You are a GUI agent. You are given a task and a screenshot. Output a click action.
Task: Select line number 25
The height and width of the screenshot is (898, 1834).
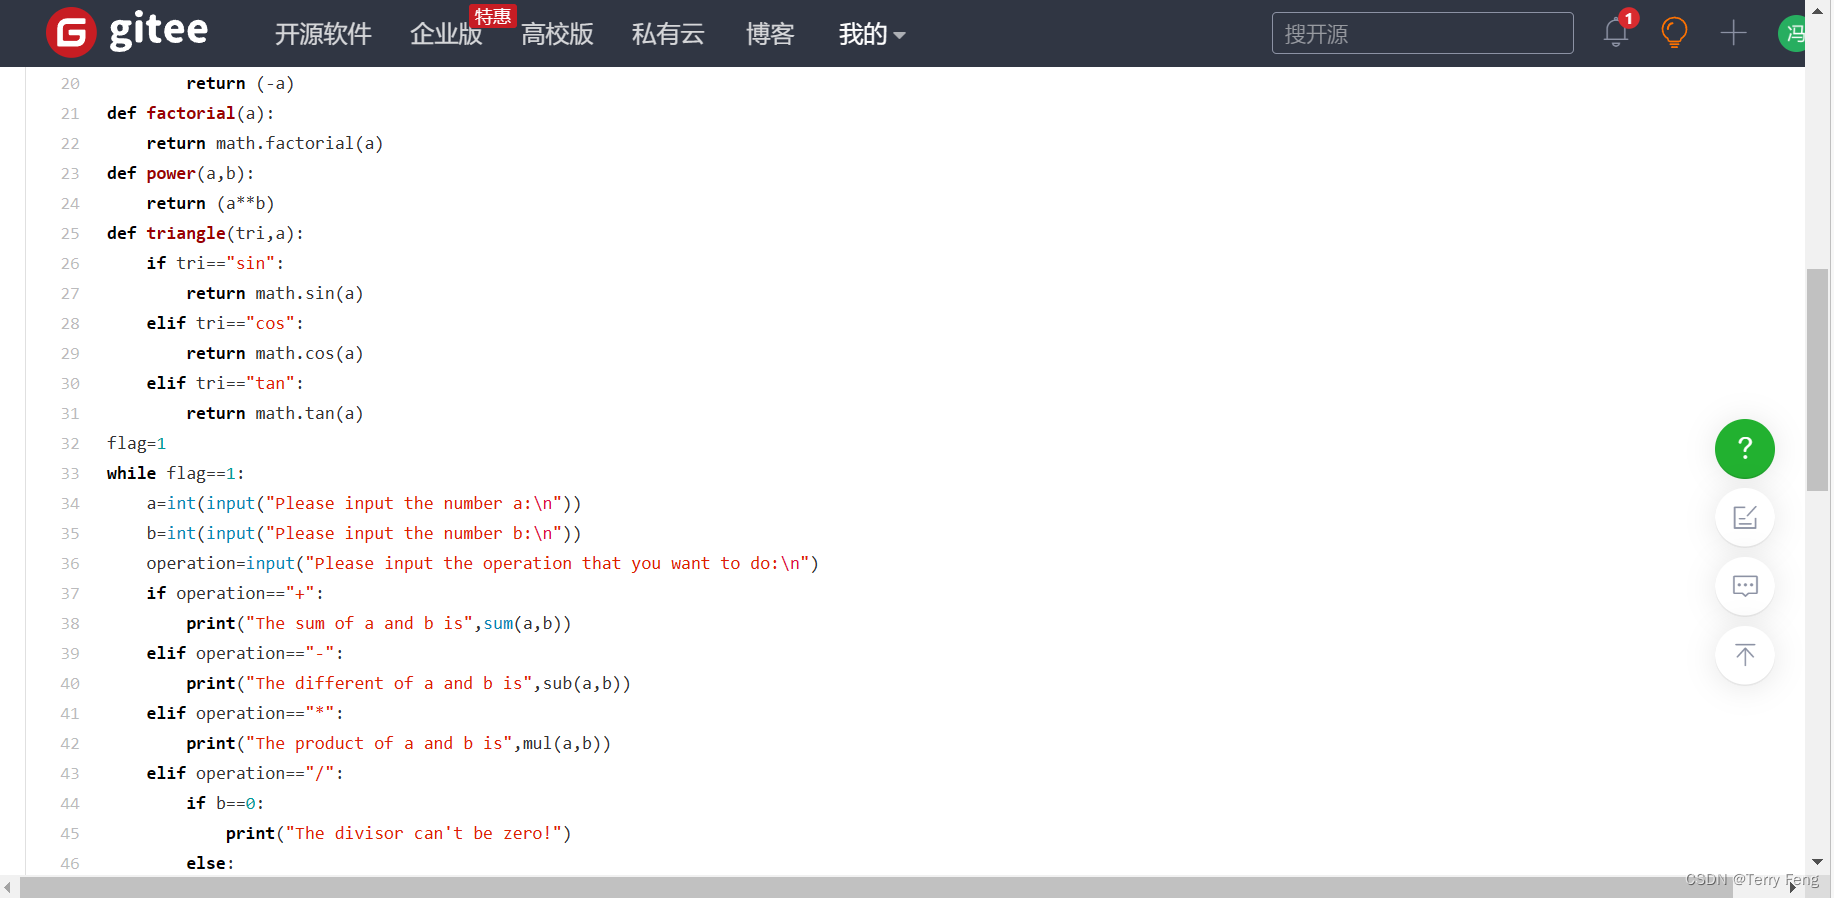[70, 234]
